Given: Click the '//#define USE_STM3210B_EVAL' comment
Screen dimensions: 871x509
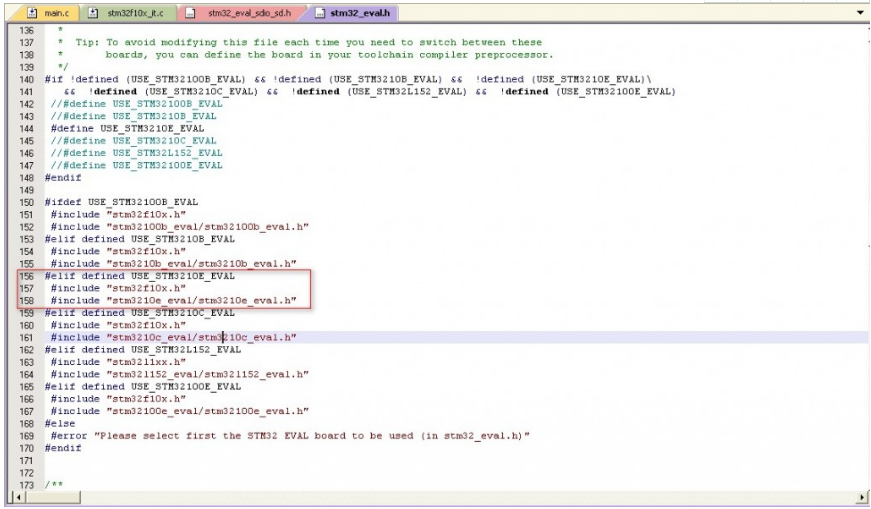Looking at the screenshot, I should point(133,116).
